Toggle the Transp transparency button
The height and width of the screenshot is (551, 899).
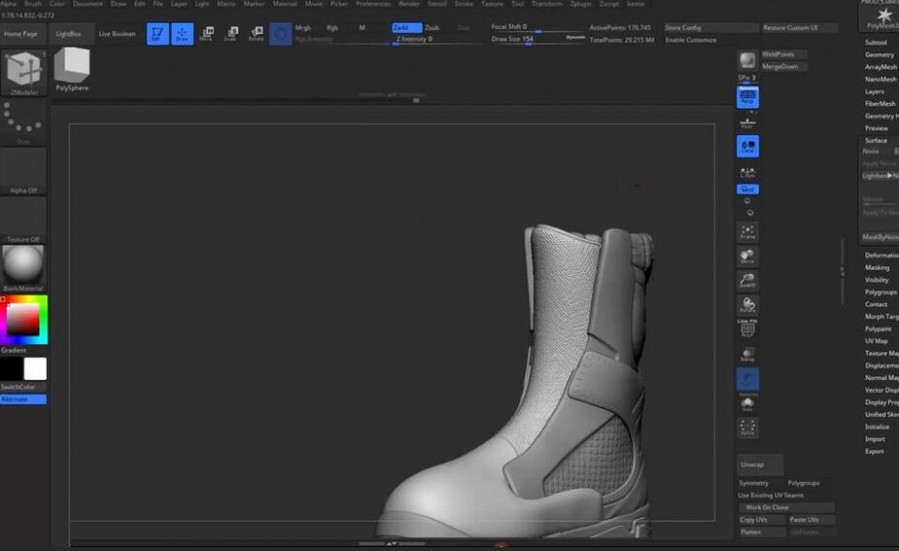[748, 354]
